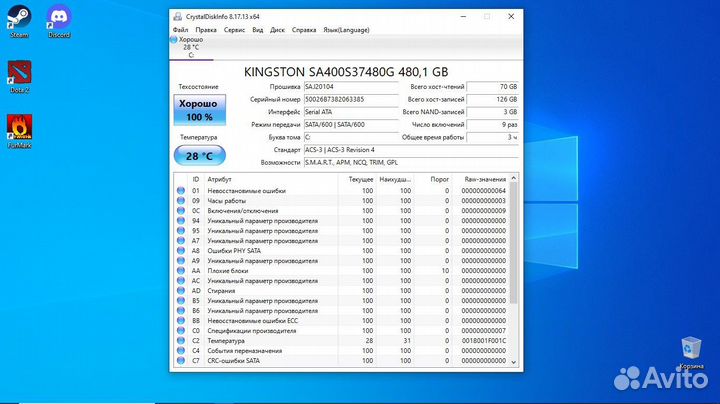
Task: Click the status circle for attribute 95
Action: [x=181, y=230]
